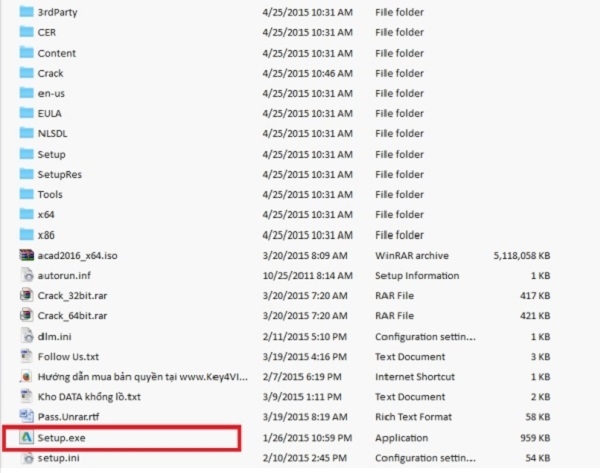600x473 pixels.
Task: Select the Content folder name
Action: [x=57, y=53]
